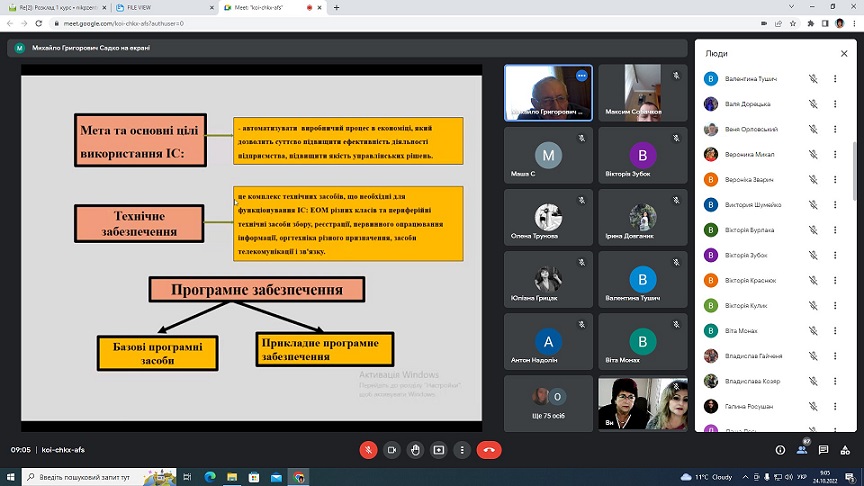864x486 pixels.
Task: Open the volume control in system tray
Action: pyautogui.click(x=789, y=477)
